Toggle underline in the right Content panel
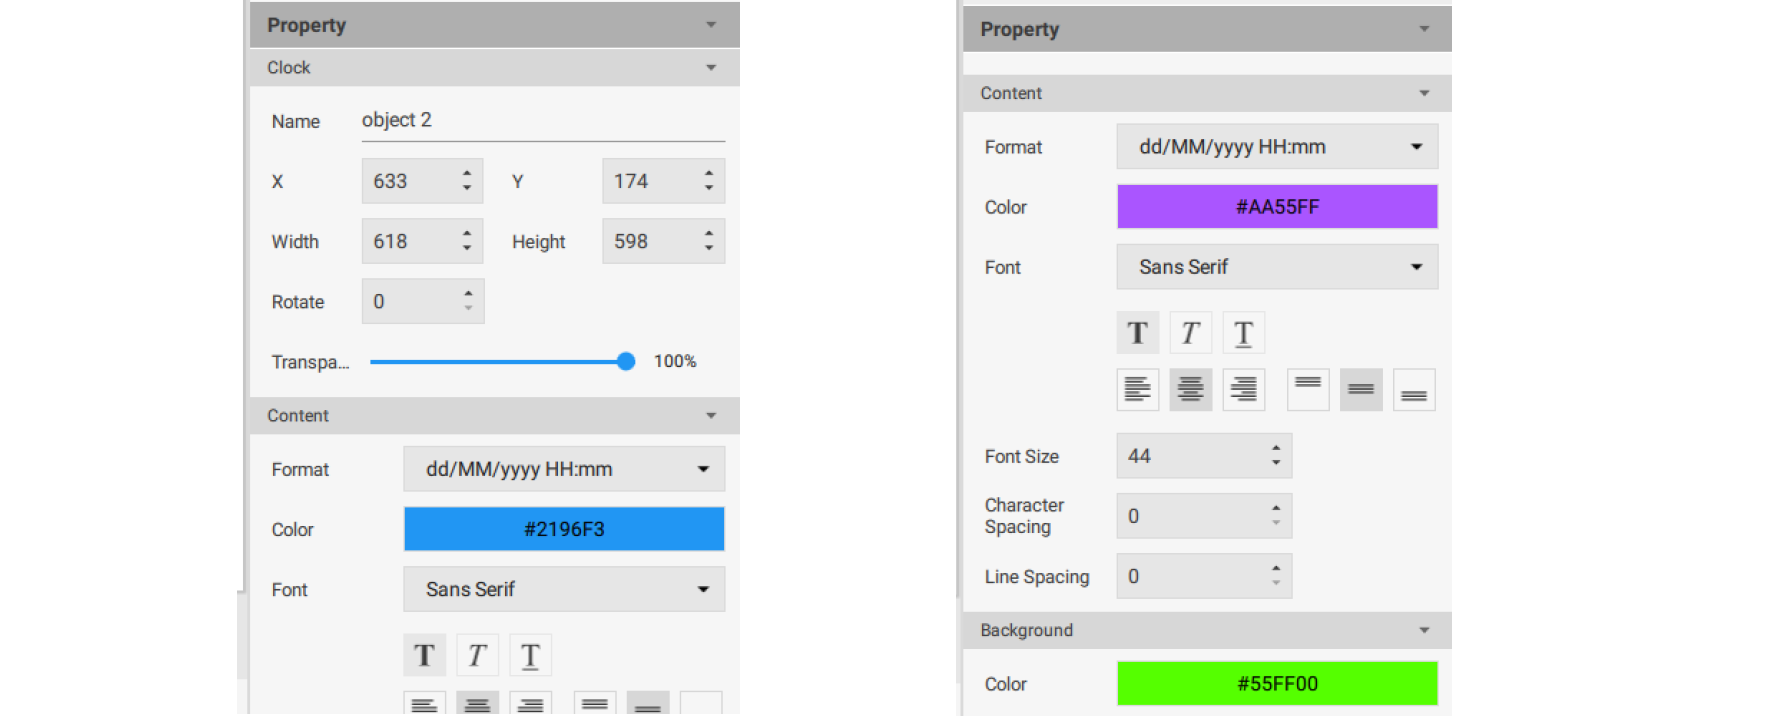The width and height of the screenshot is (1767, 716). (x=1243, y=333)
